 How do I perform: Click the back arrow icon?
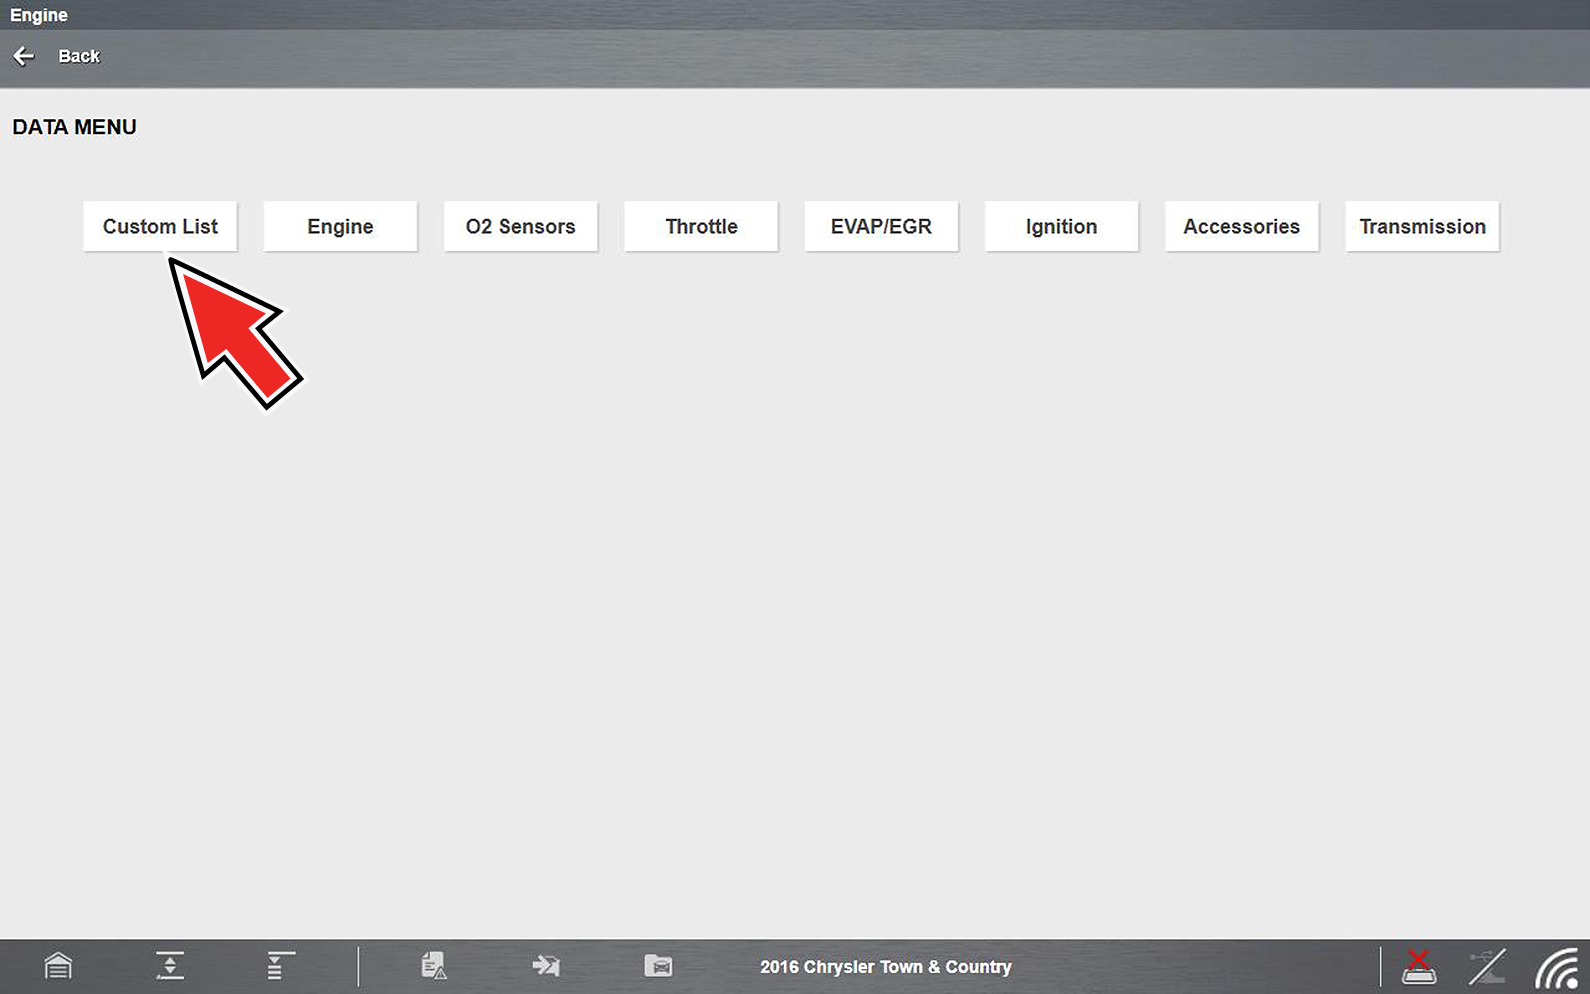[24, 56]
